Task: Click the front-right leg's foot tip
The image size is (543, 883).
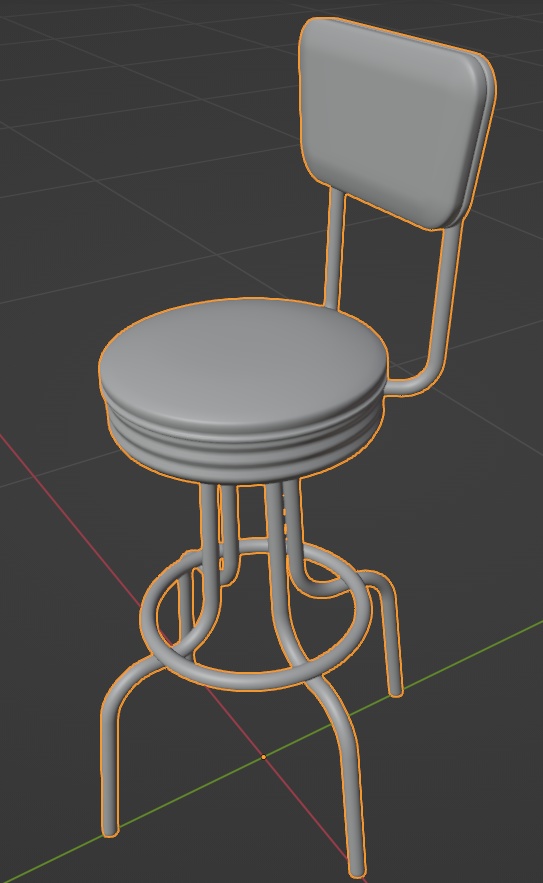Action: tap(356, 871)
